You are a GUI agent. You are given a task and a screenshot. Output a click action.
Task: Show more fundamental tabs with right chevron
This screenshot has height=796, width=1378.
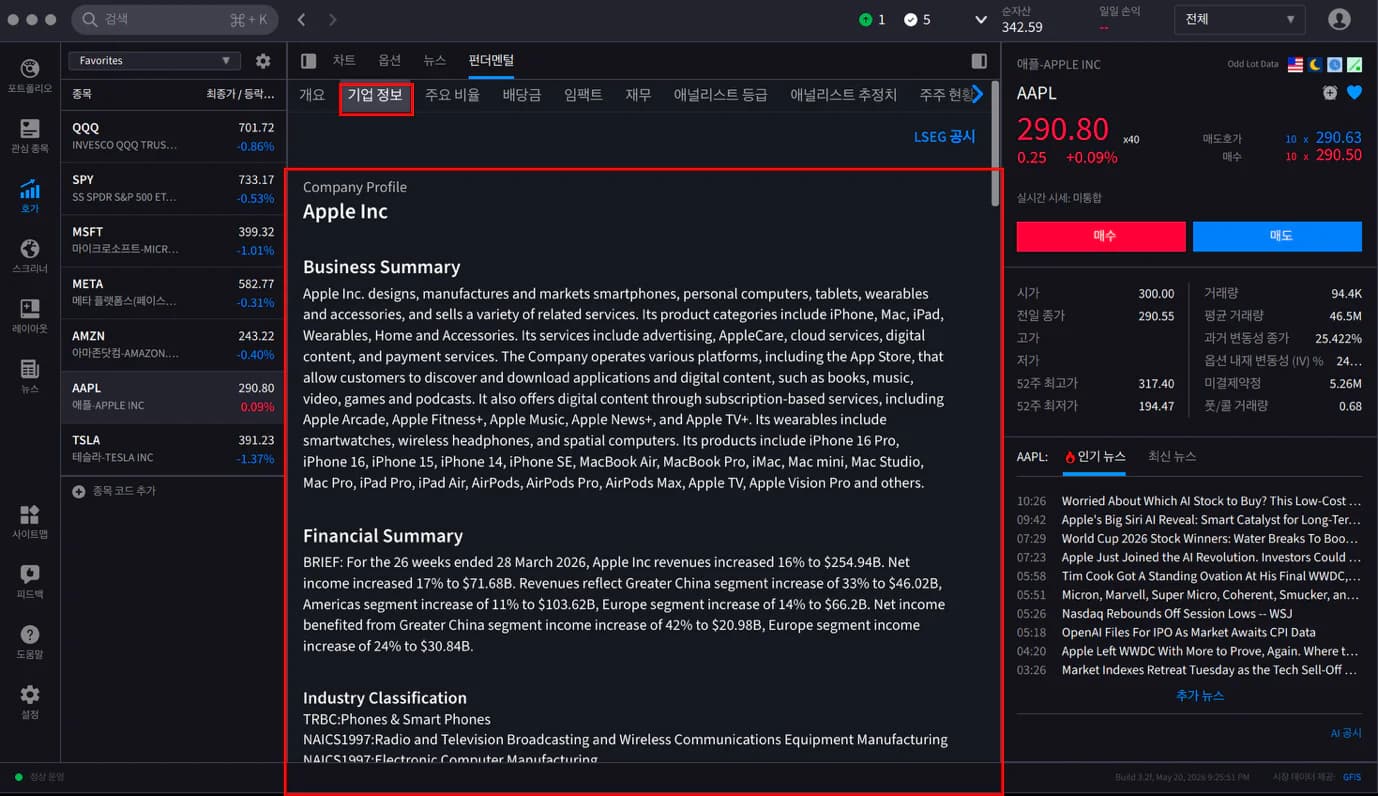977,94
